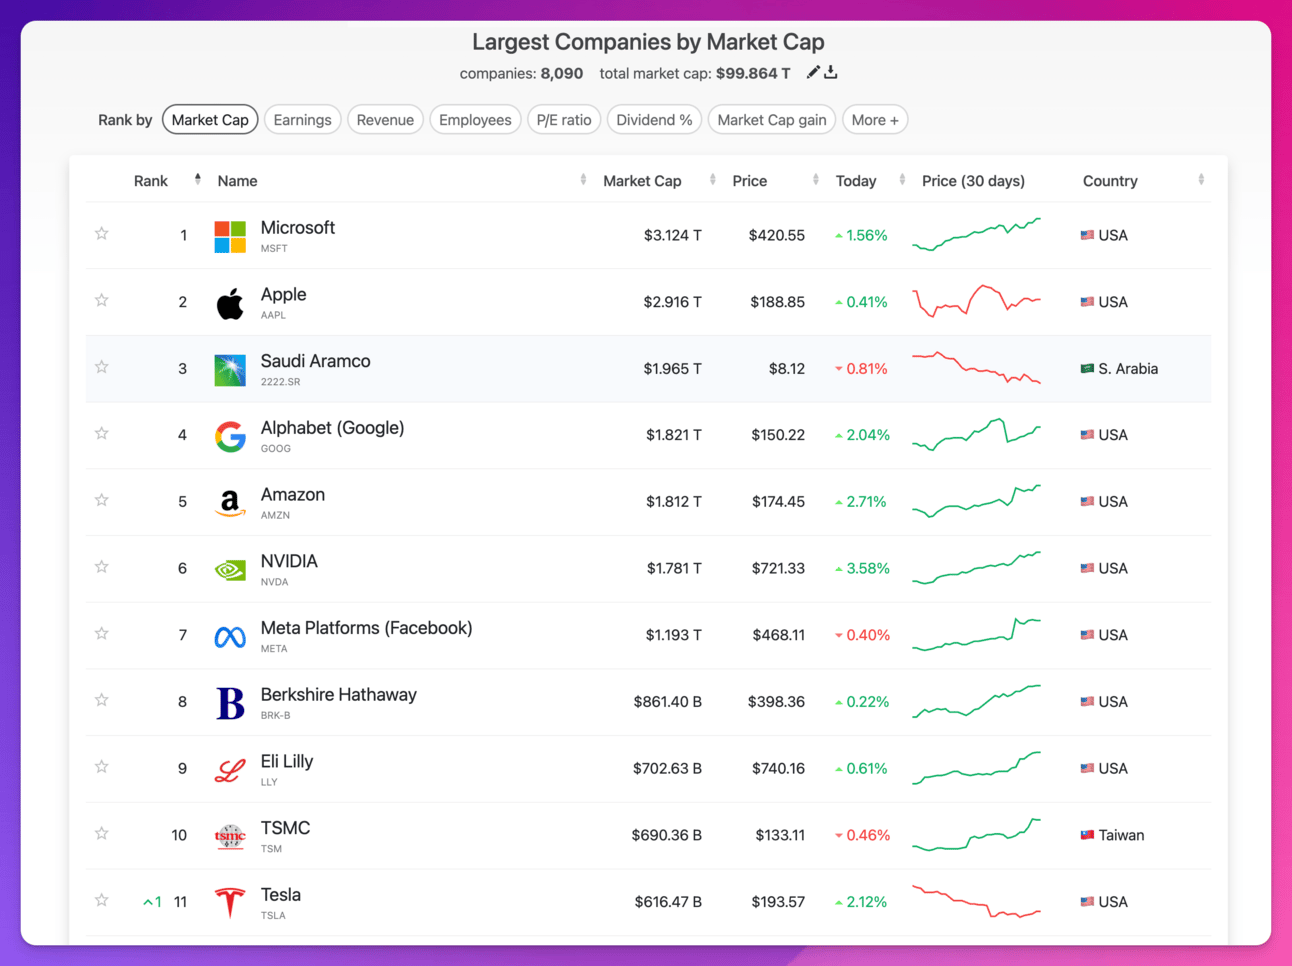Viewport: 1292px width, 966px height.
Task: Toggle Berkshire Hathaway favorite star
Action: click(102, 700)
